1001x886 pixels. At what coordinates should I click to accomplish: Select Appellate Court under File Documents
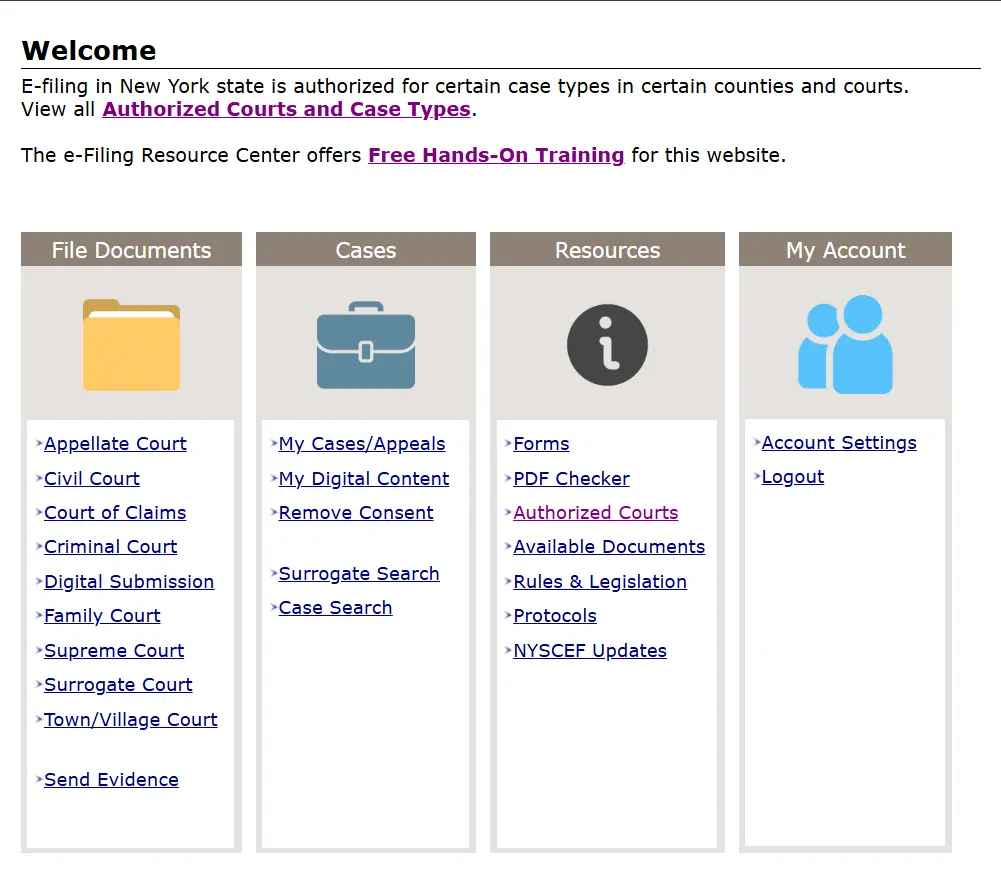(115, 444)
